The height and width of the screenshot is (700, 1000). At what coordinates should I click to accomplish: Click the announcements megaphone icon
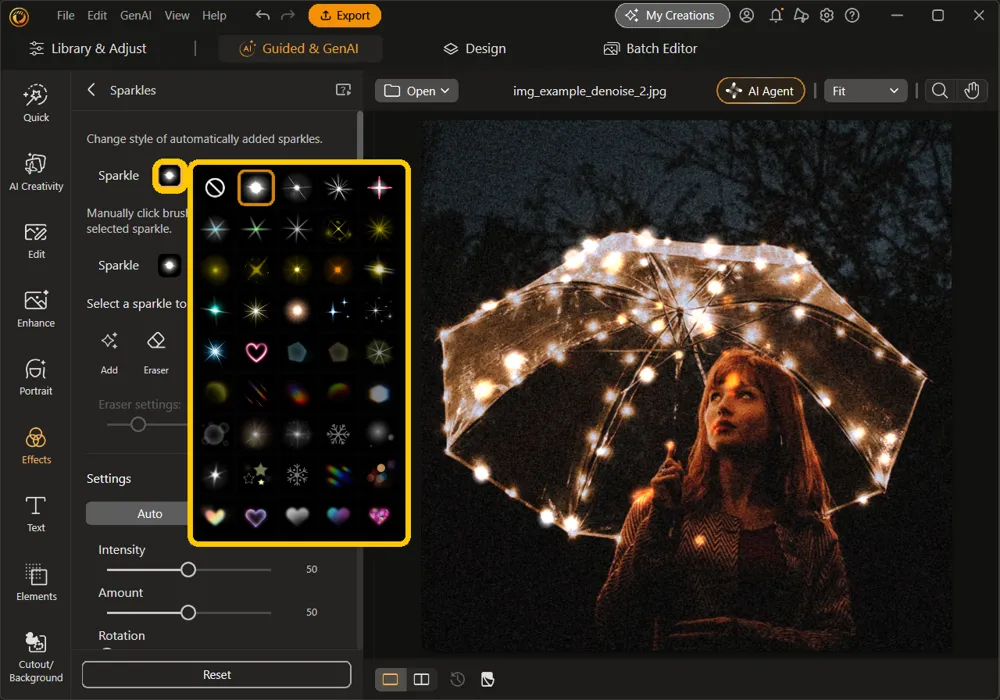pyautogui.click(x=801, y=15)
